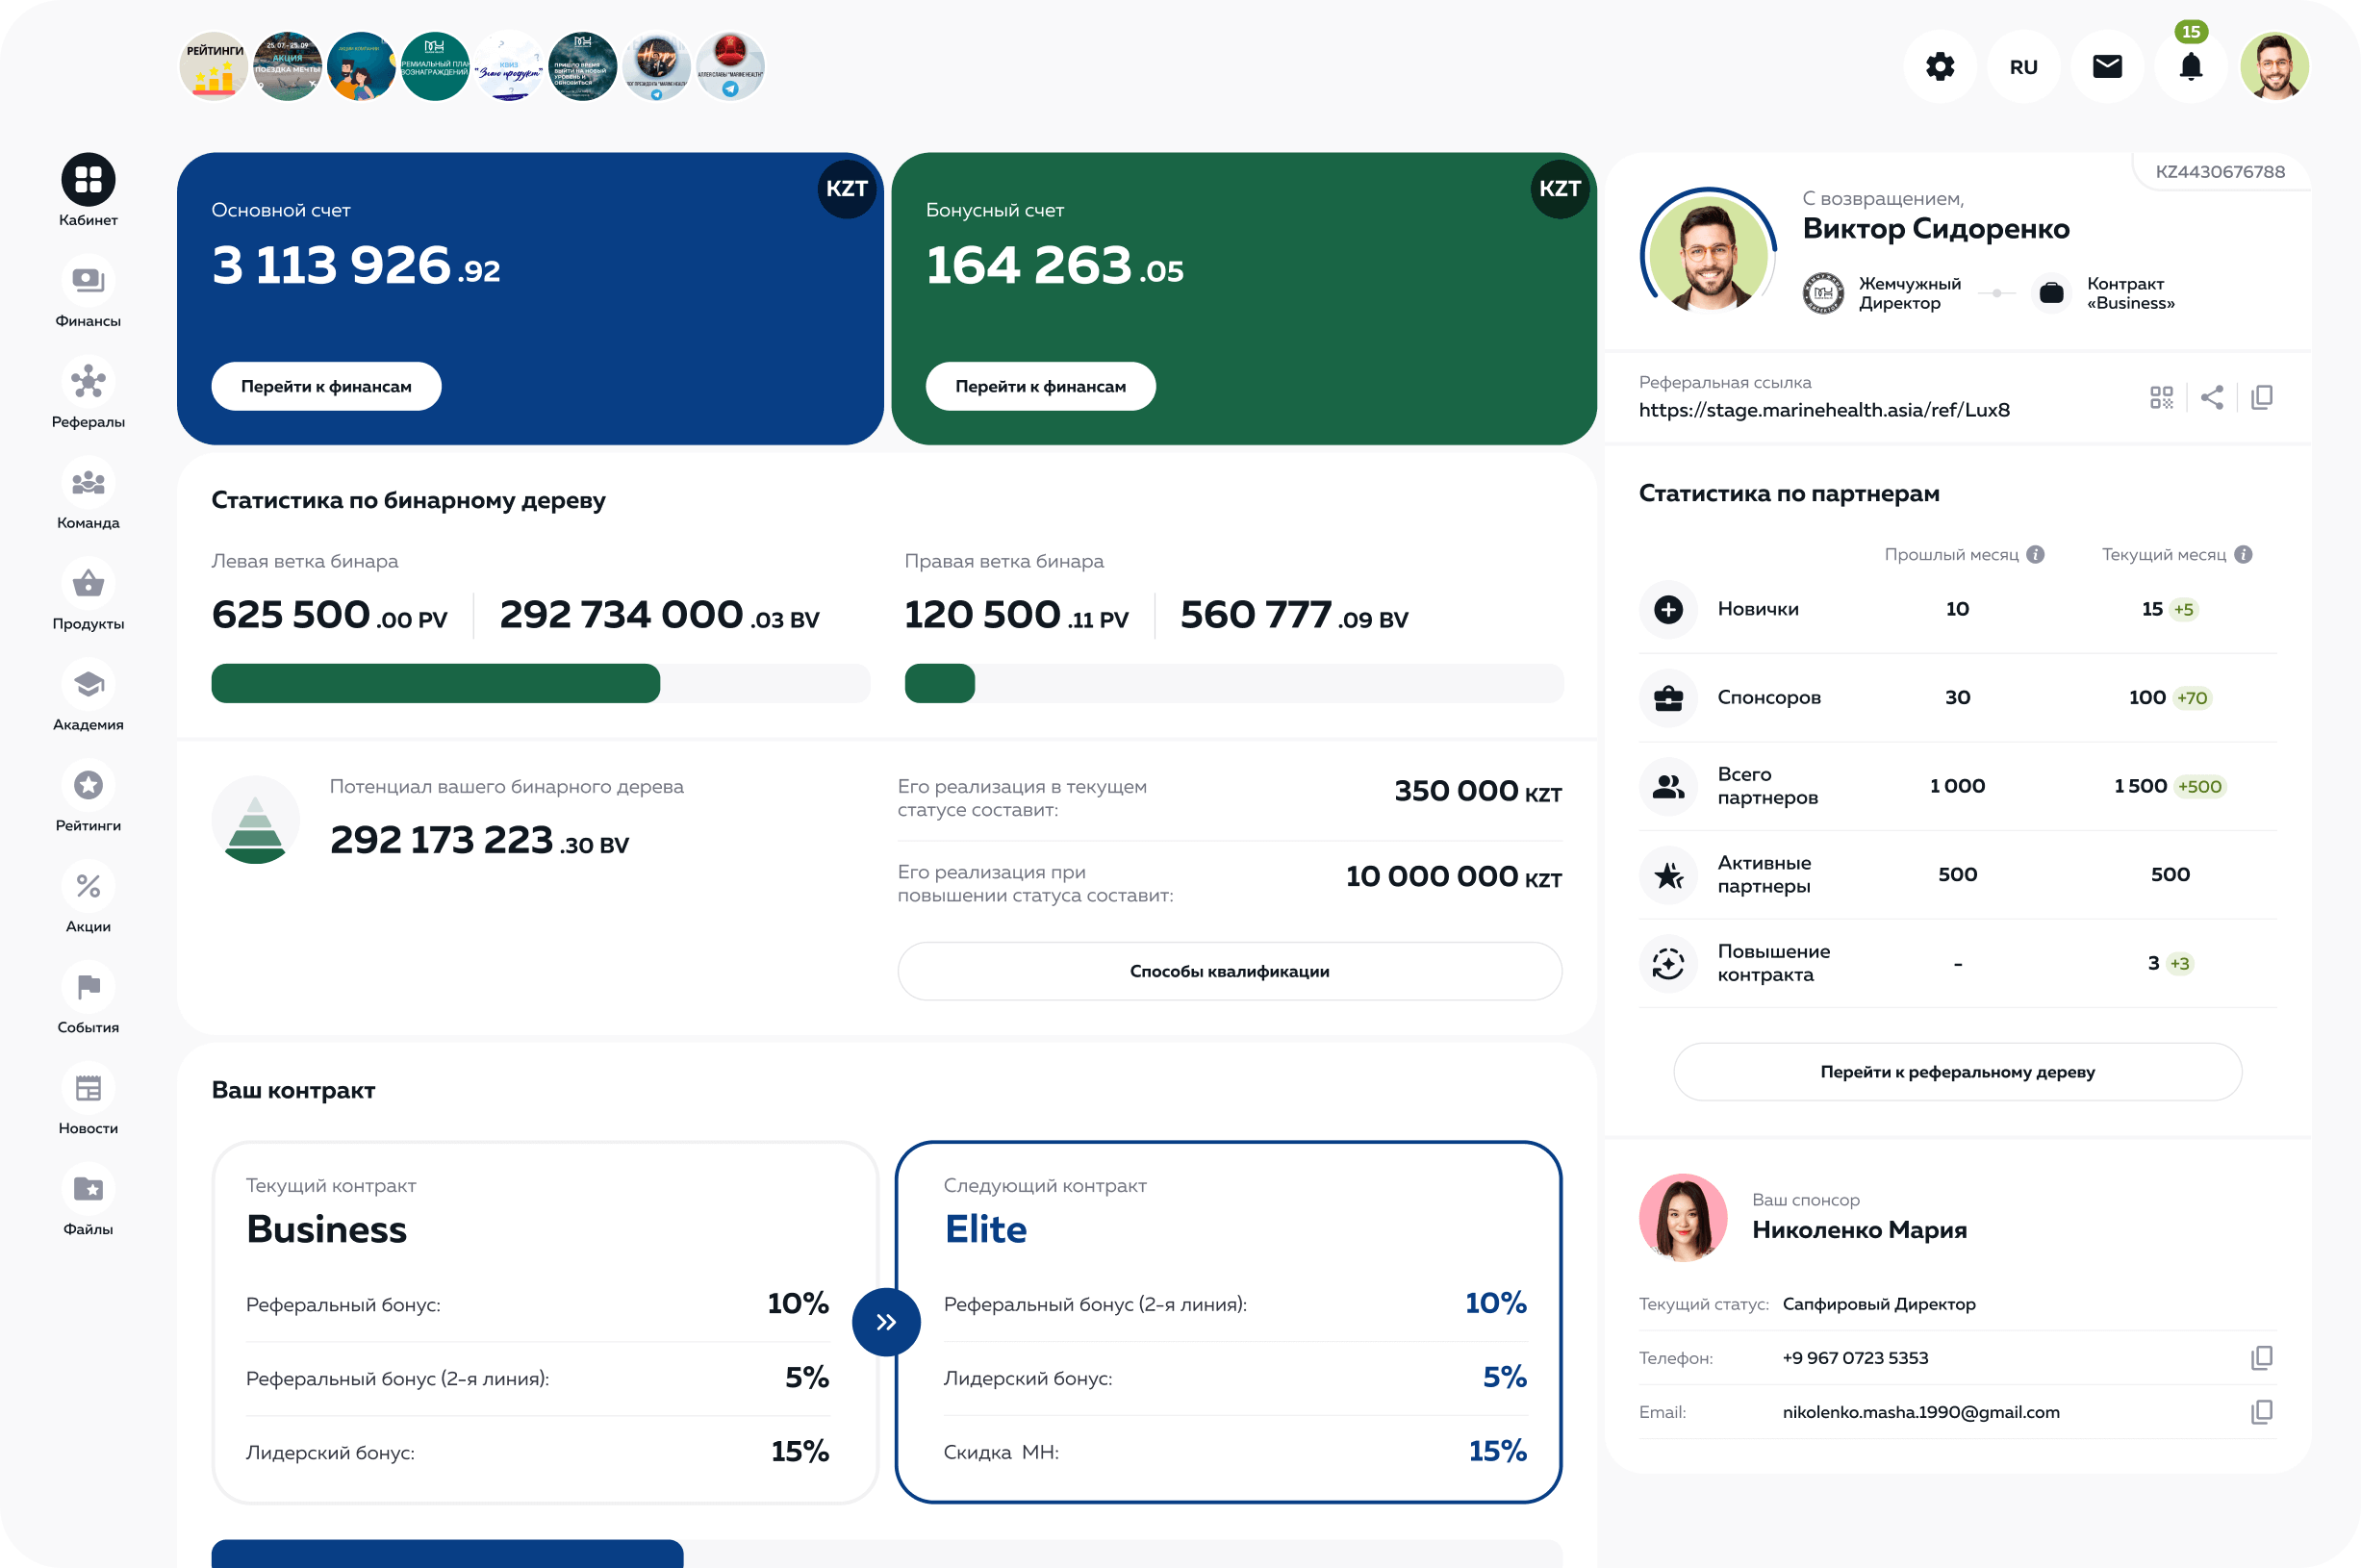Show QR code for referral link
The width and height of the screenshot is (2361, 1568).
click(x=2161, y=398)
